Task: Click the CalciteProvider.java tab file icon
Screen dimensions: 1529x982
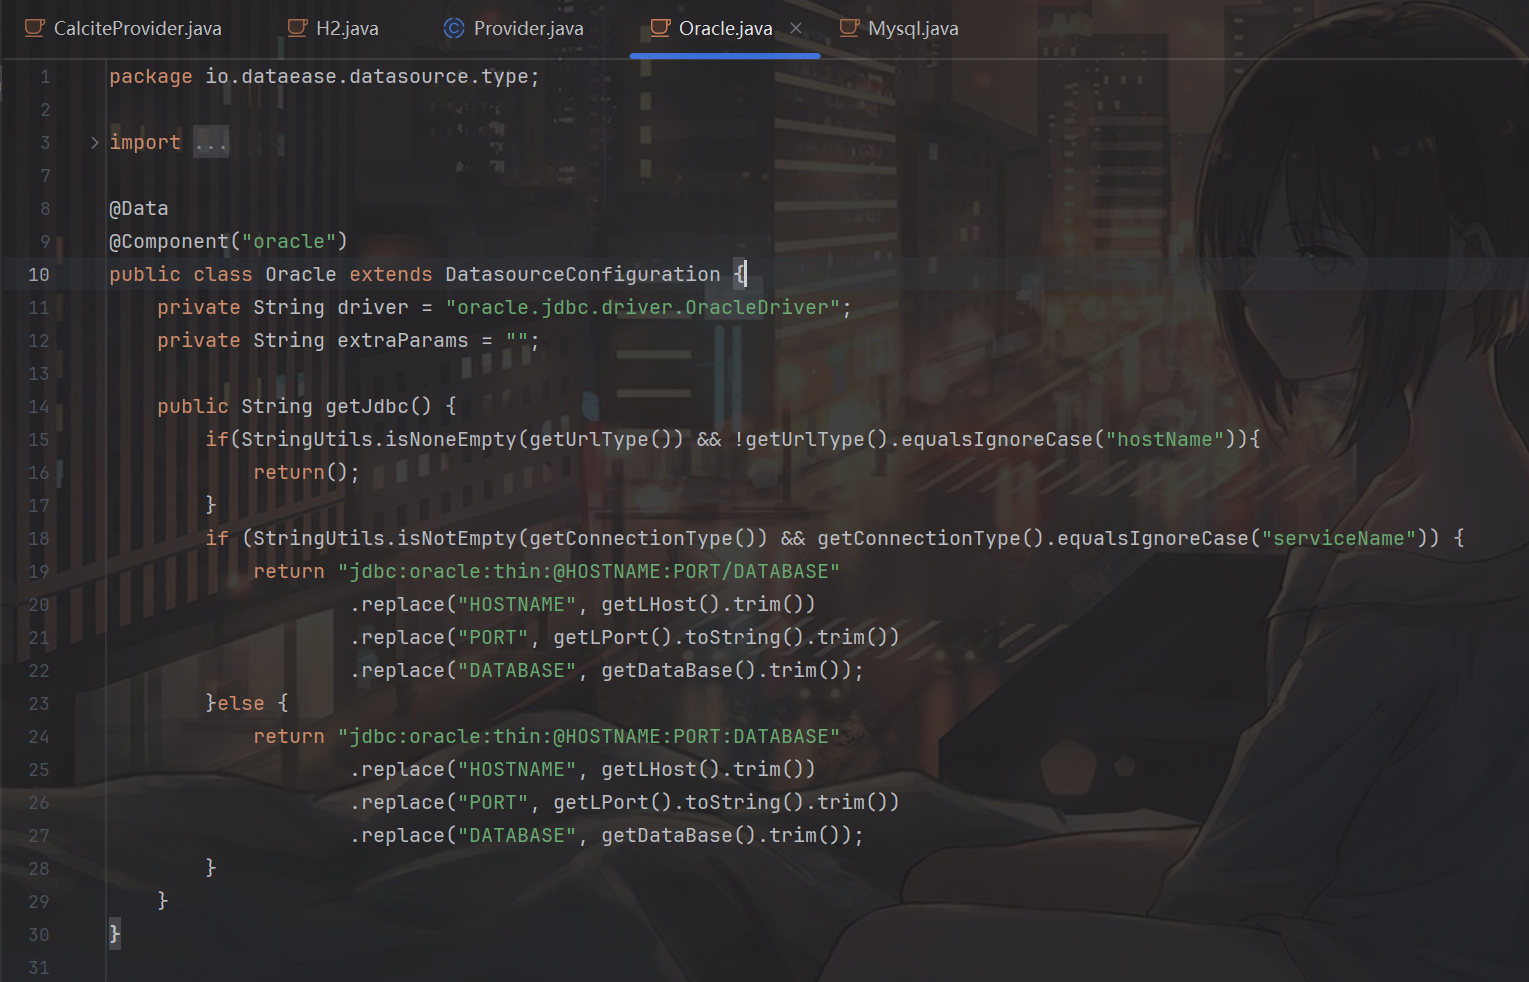Action: [35, 28]
